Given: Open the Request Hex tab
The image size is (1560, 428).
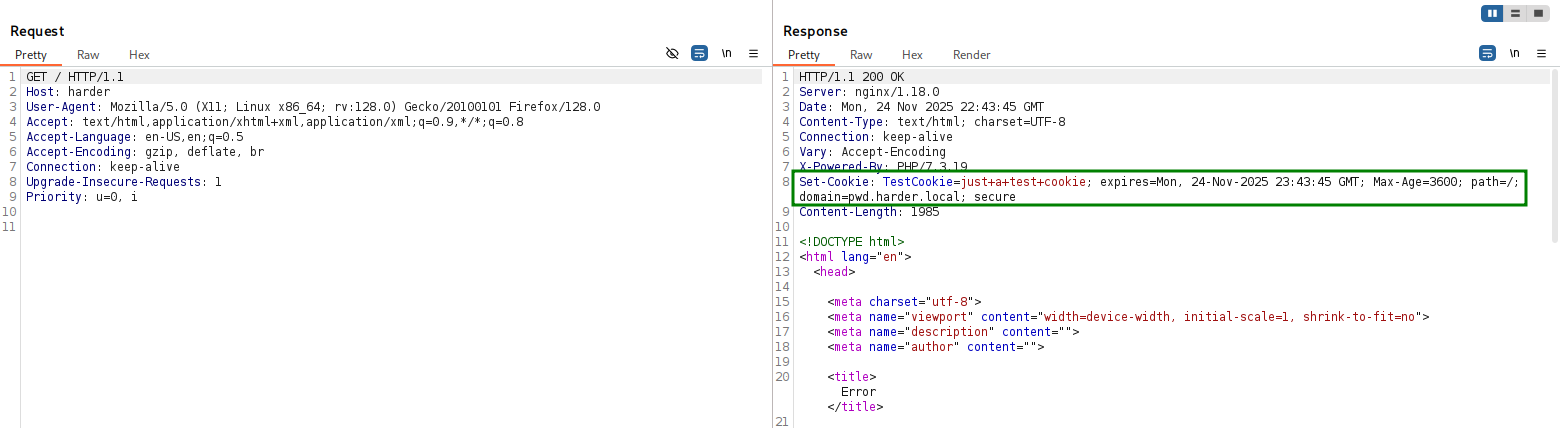Looking at the screenshot, I should (x=139, y=55).
